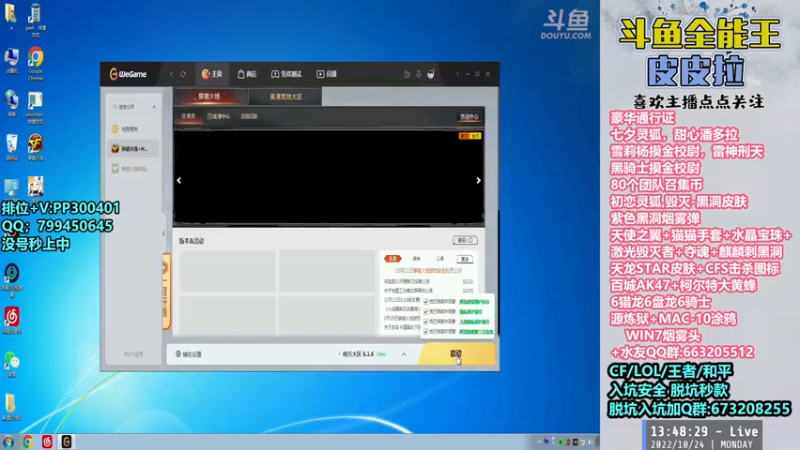This screenshot has height=450, width=800.
Task: Open the 直播中心 sub-tab
Action: click(x=219, y=116)
